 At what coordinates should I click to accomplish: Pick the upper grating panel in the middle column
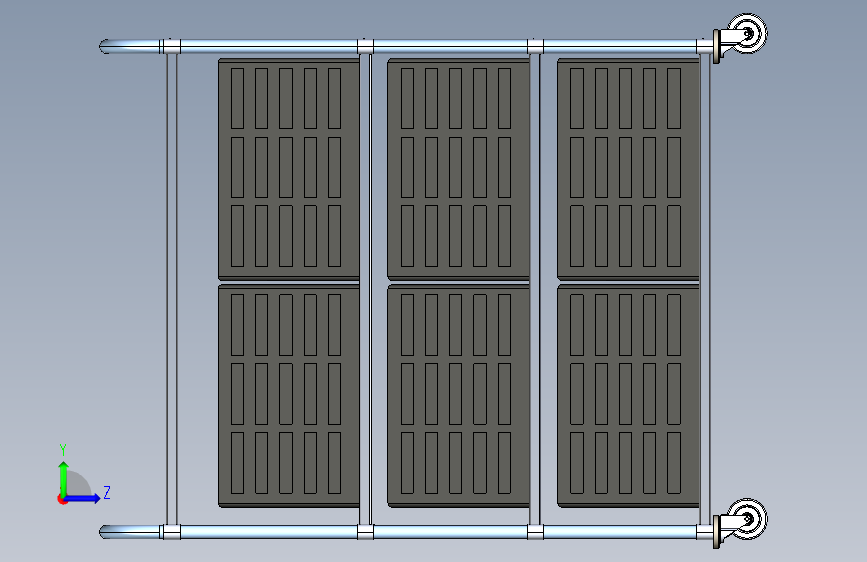458,169
